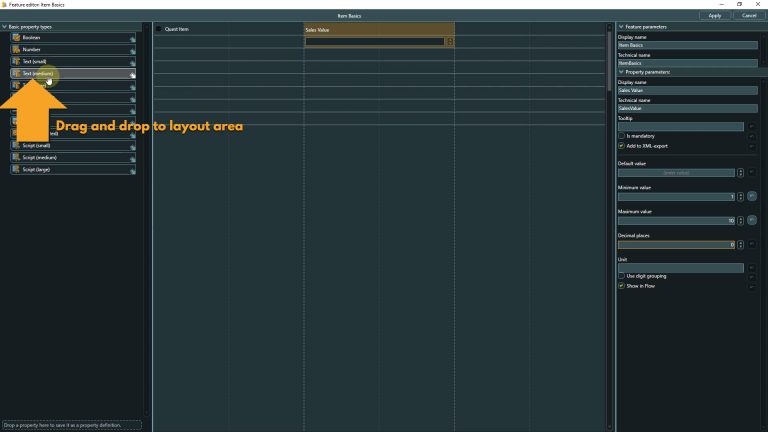This screenshot has height=432, width=768.
Task: Click the drop-a-property-here definition area
Action: 72,425
